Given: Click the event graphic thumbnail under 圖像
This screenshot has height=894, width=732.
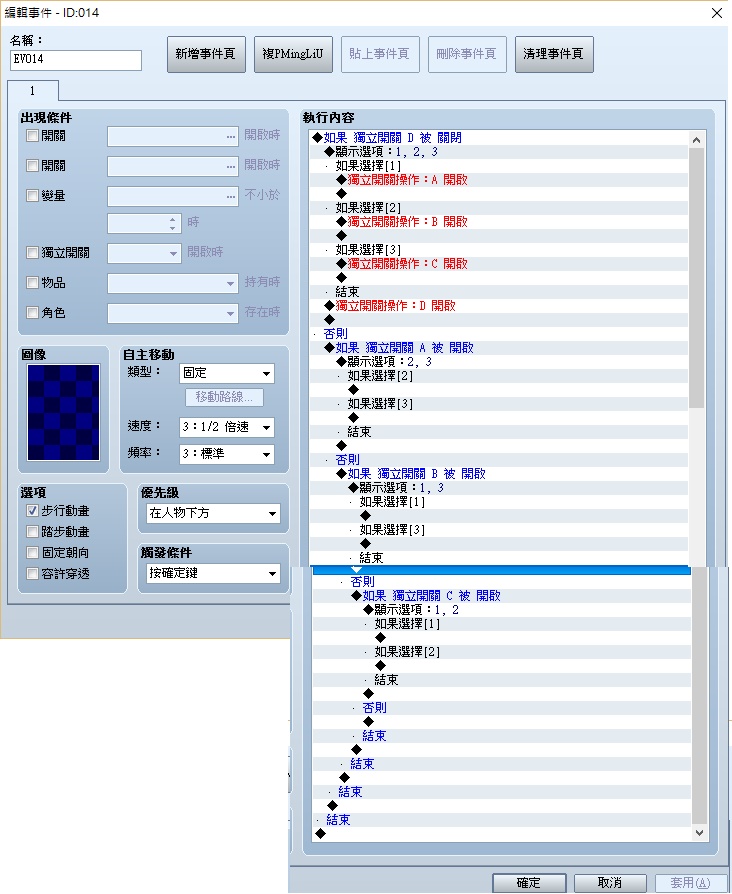Looking at the screenshot, I should [63, 412].
